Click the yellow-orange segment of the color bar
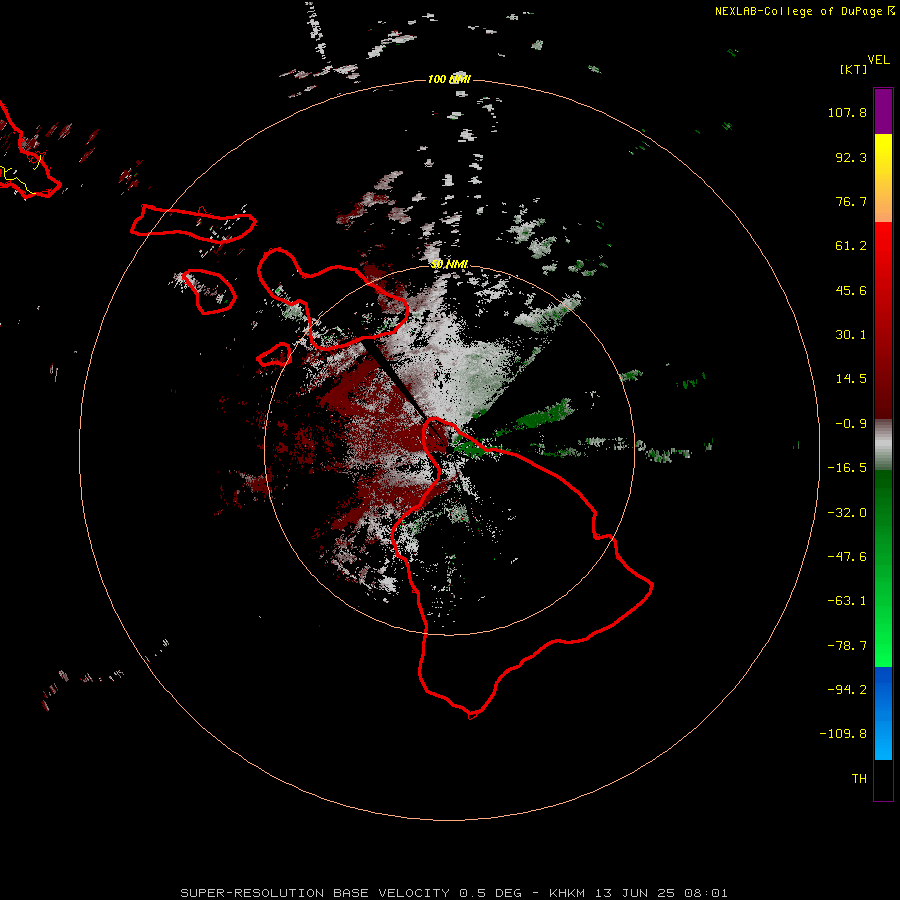This screenshot has width=900, height=900. pos(883,178)
